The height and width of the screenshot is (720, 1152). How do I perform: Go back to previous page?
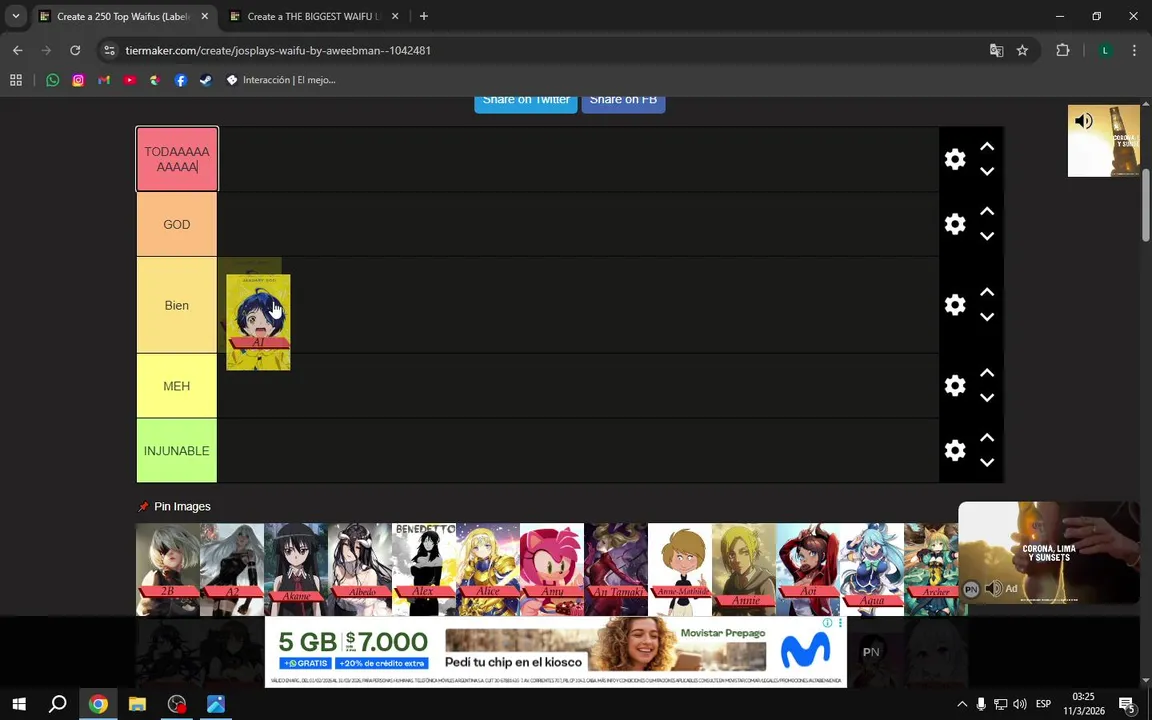pyautogui.click(x=18, y=50)
